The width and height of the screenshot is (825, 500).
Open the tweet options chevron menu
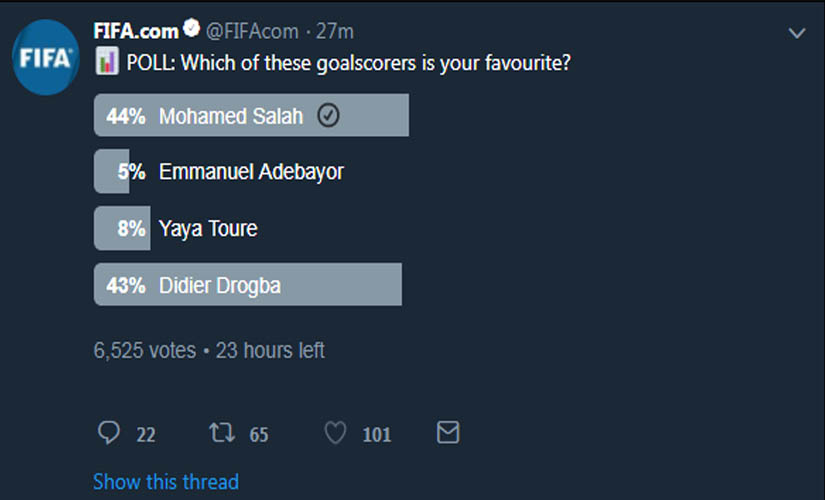[x=796, y=34]
